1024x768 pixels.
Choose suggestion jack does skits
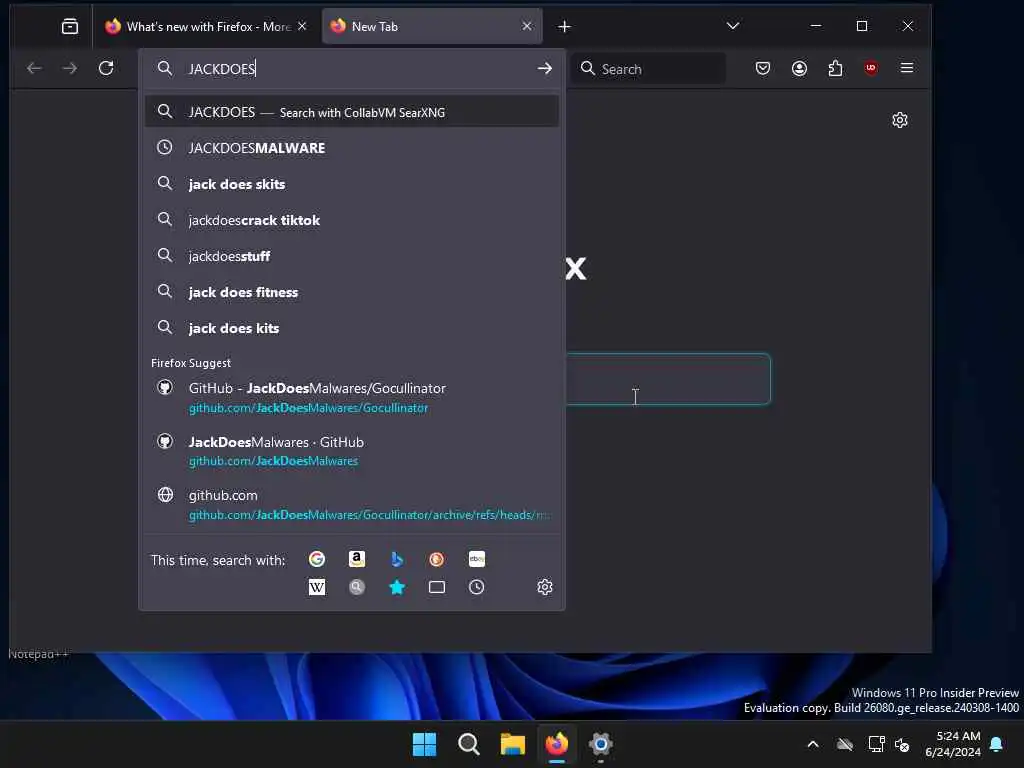351,184
